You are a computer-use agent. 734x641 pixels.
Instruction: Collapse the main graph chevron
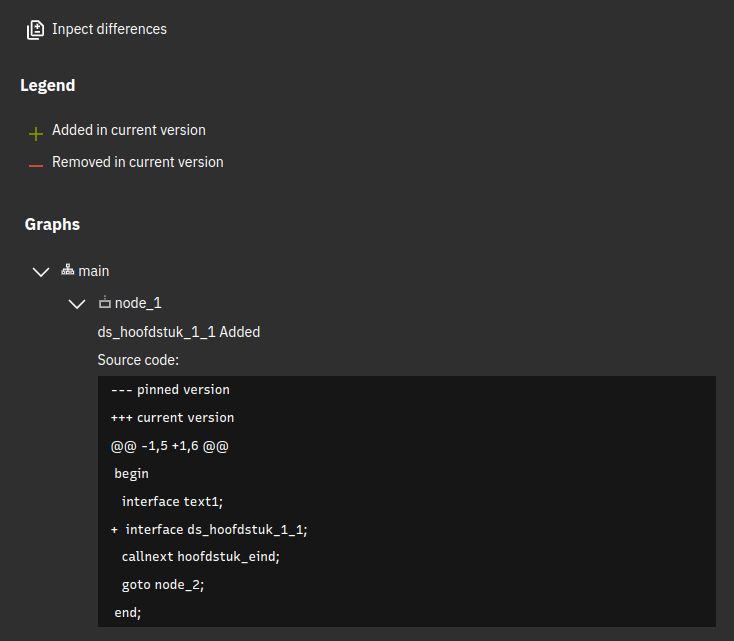[x=41, y=272]
